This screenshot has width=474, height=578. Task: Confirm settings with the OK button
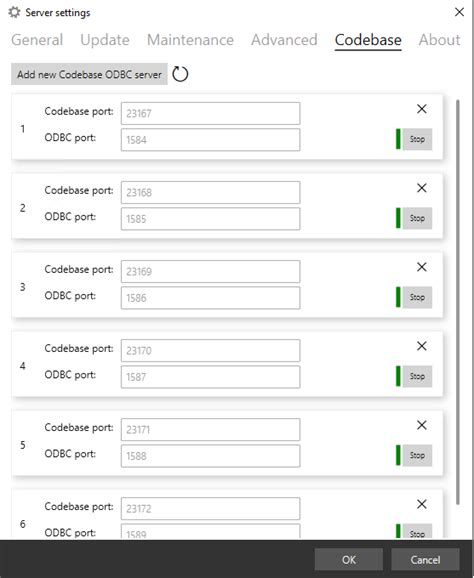pos(349,560)
